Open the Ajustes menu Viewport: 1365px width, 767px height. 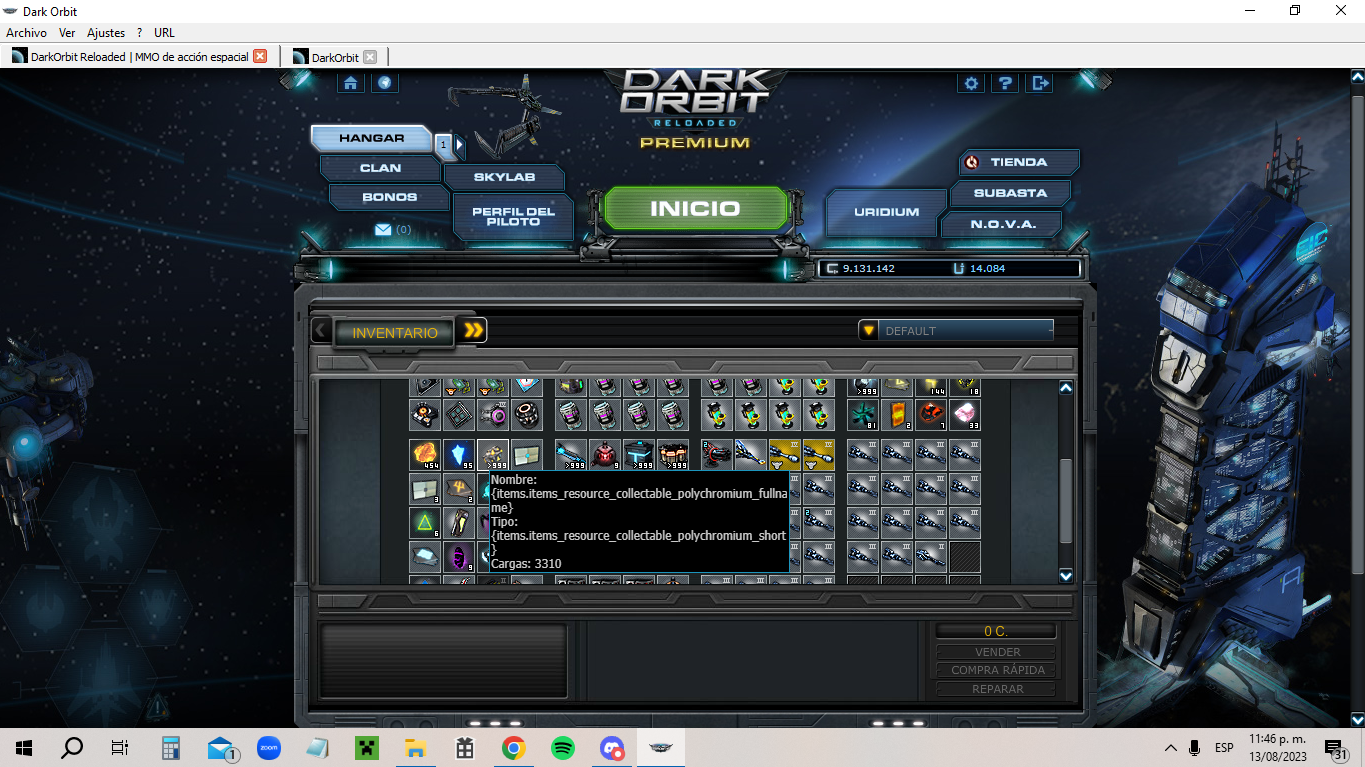click(x=106, y=33)
